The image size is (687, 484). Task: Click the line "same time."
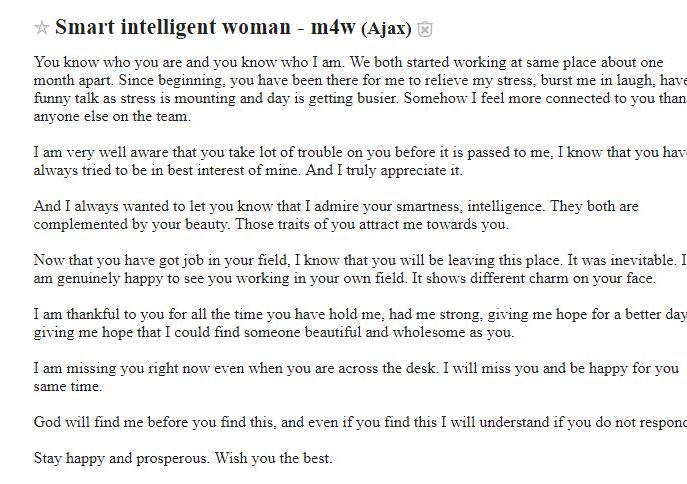pos(68,387)
